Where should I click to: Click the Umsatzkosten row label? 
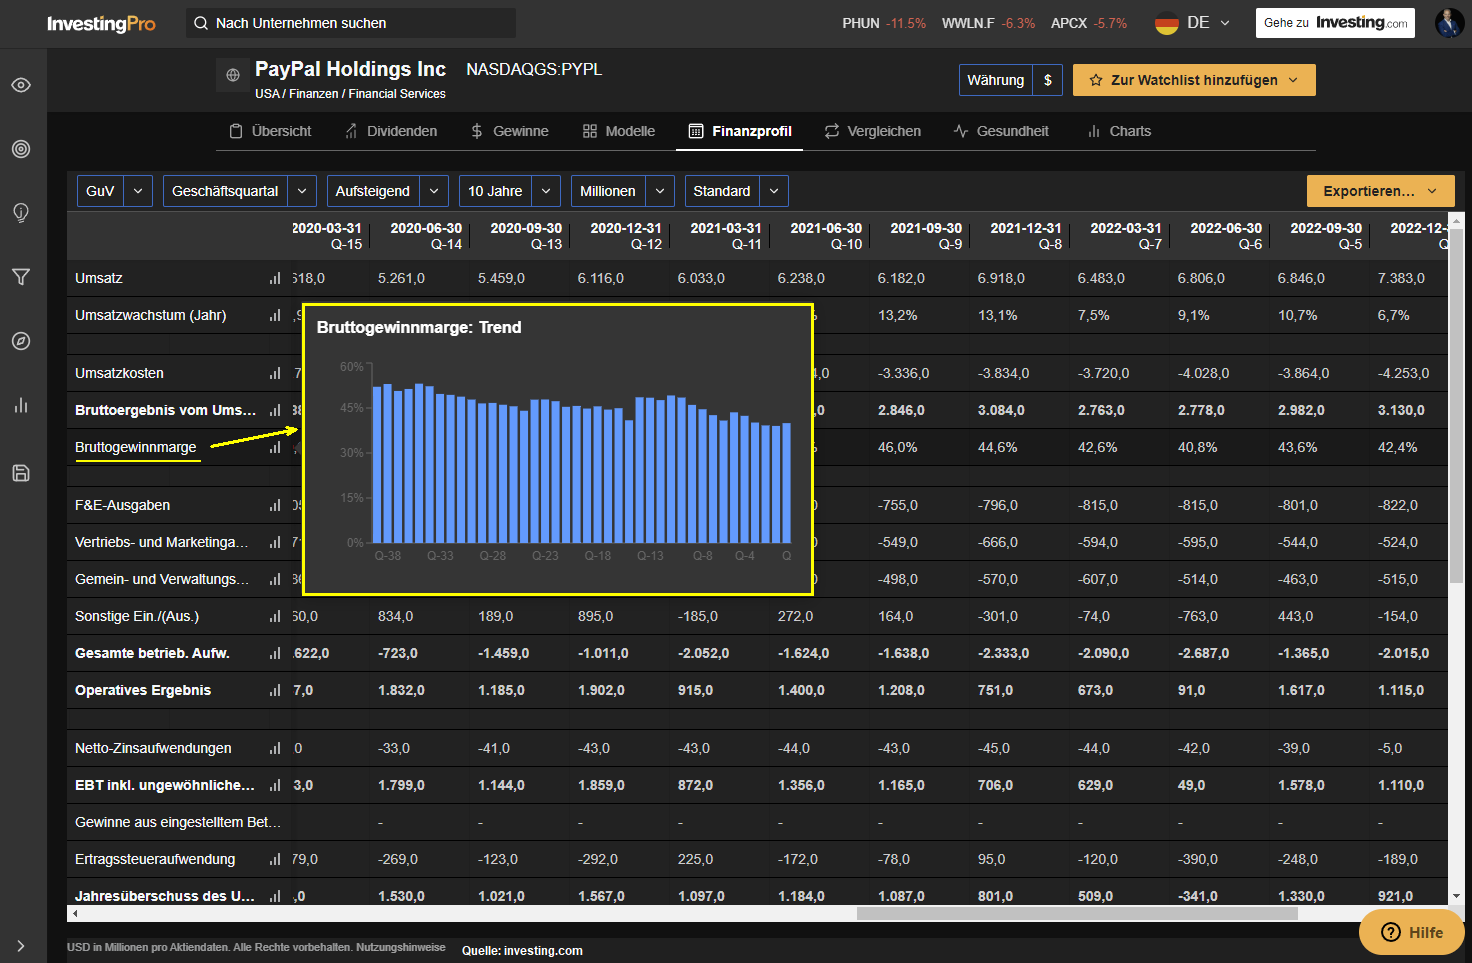(x=119, y=373)
